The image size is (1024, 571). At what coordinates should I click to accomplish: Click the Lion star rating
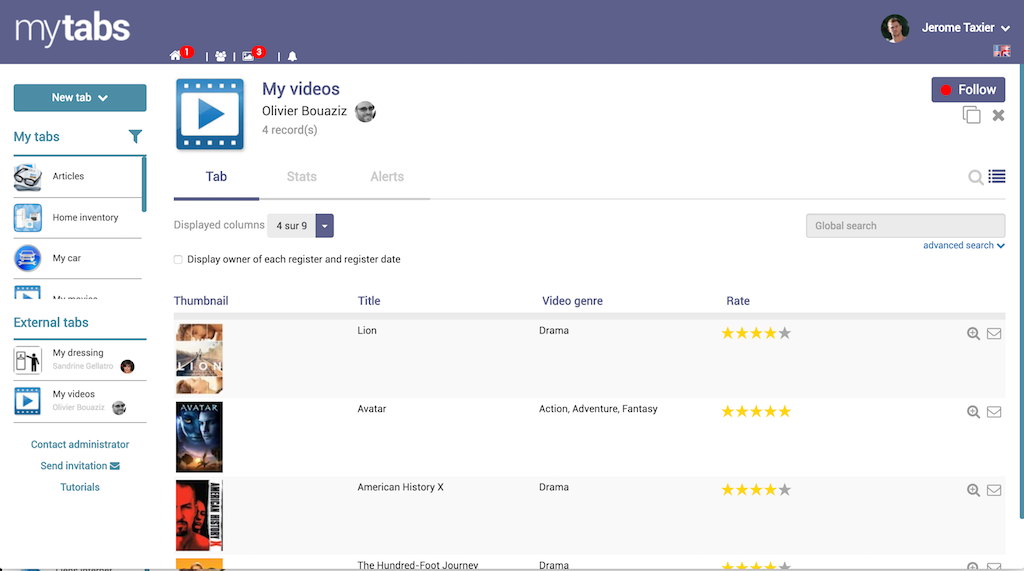tap(756, 333)
